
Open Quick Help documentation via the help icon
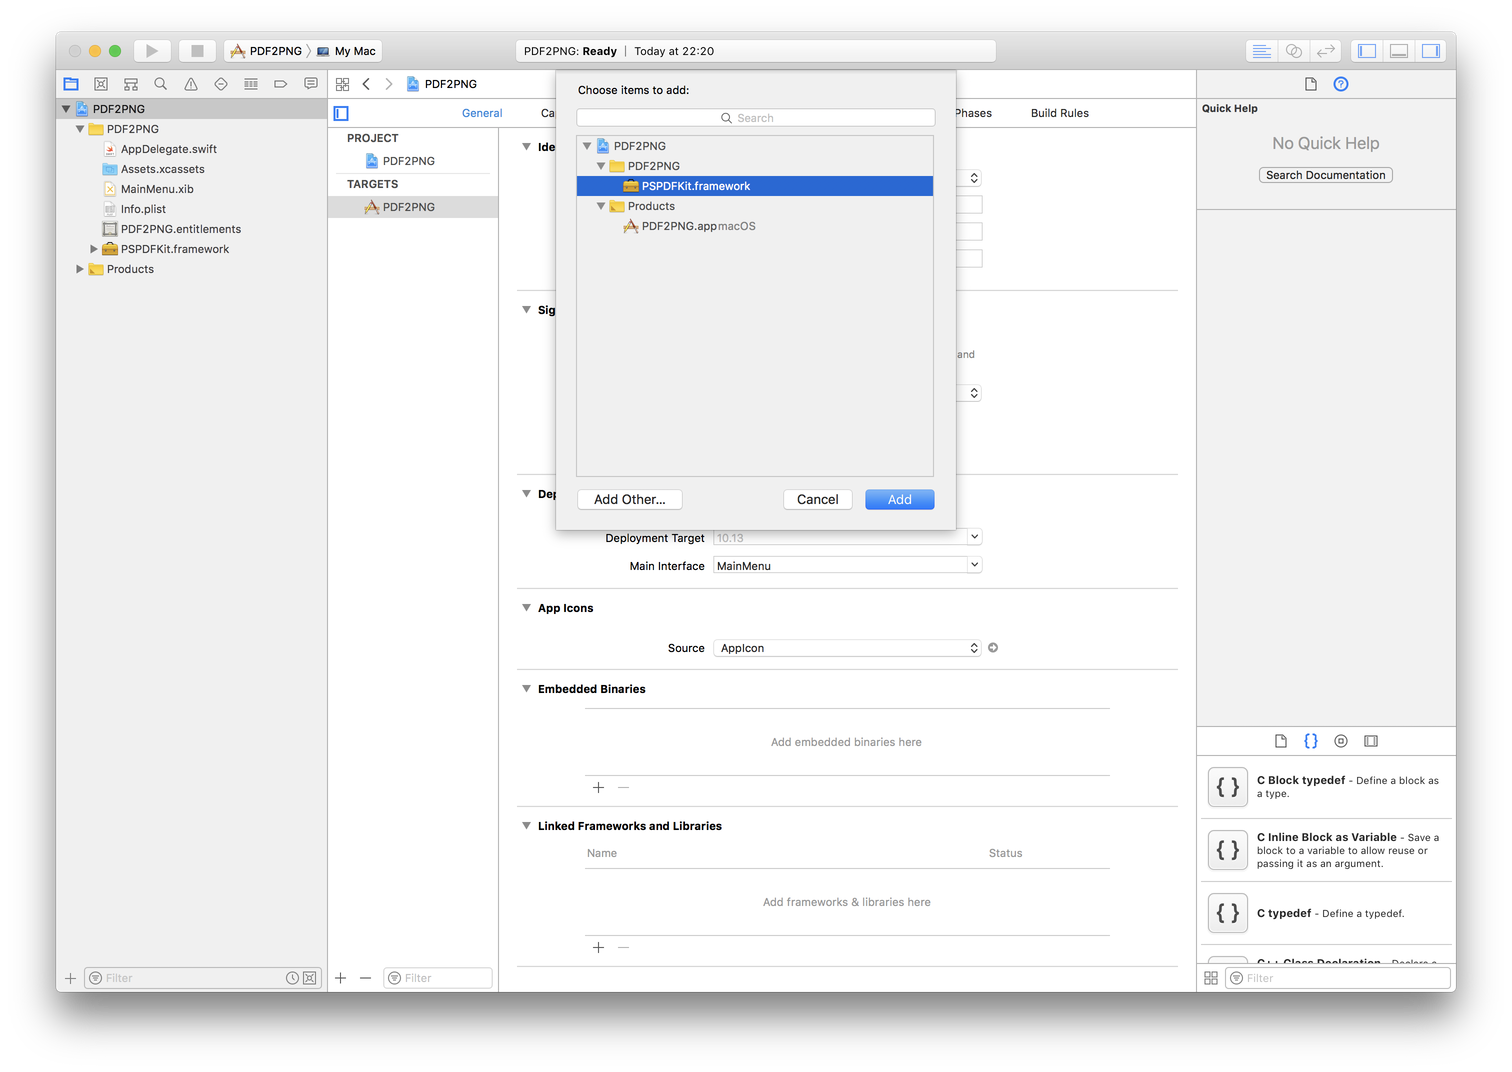click(x=1340, y=84)
